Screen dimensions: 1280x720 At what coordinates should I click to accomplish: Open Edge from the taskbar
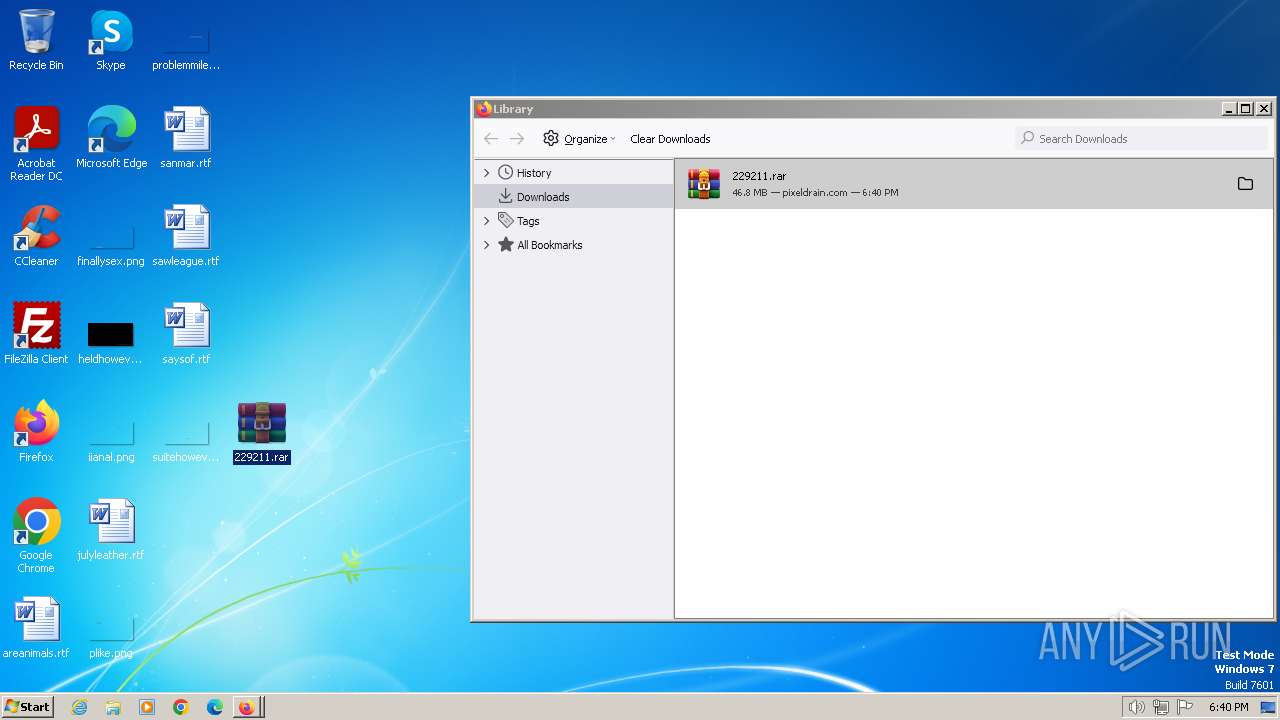point(215,707)
